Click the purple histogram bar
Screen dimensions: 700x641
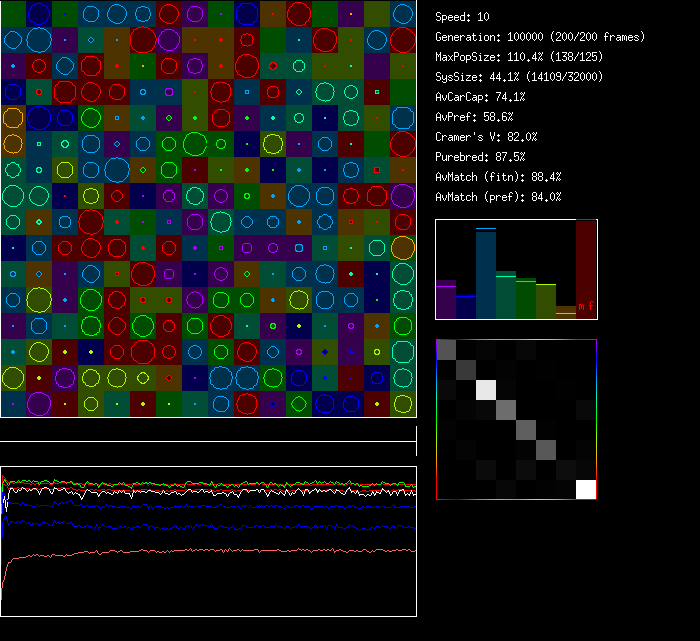click(x=446, y=299)
